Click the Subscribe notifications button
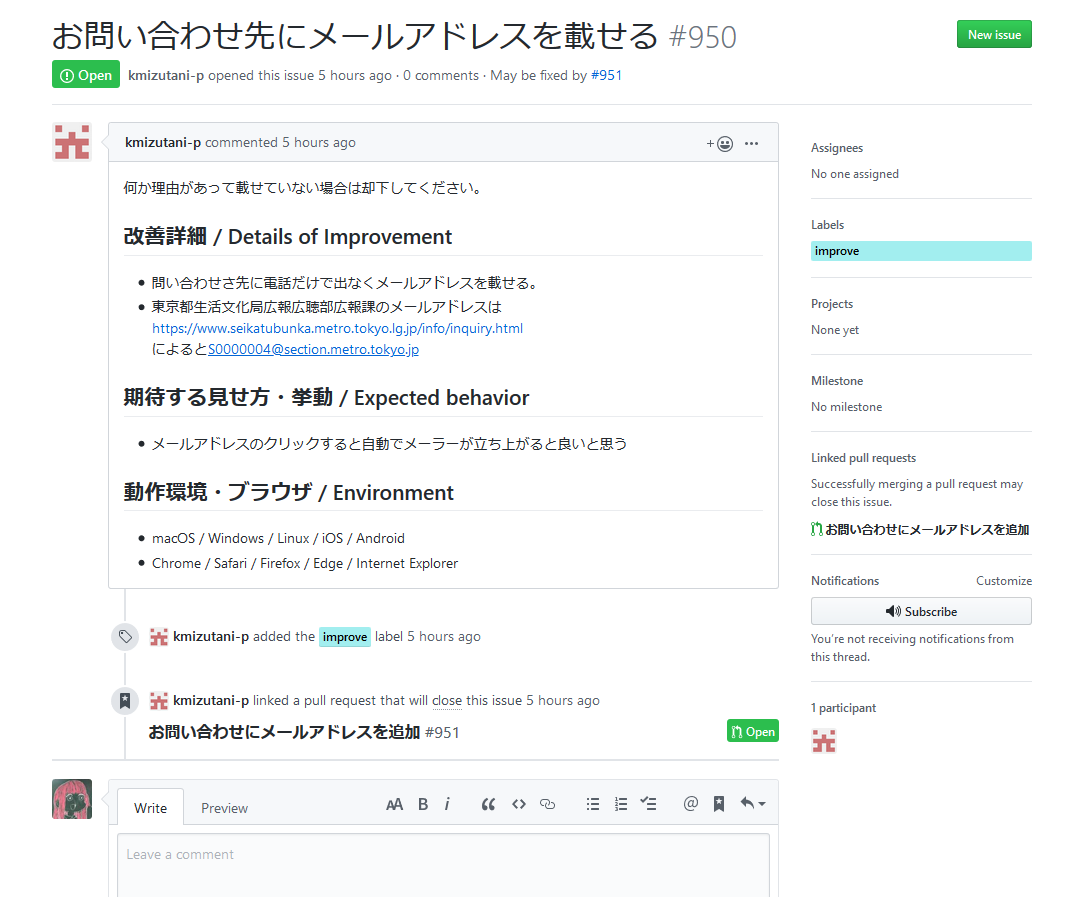Image resolution: width=1070 pixels, height=897 pixels. (x=921, y=612)
